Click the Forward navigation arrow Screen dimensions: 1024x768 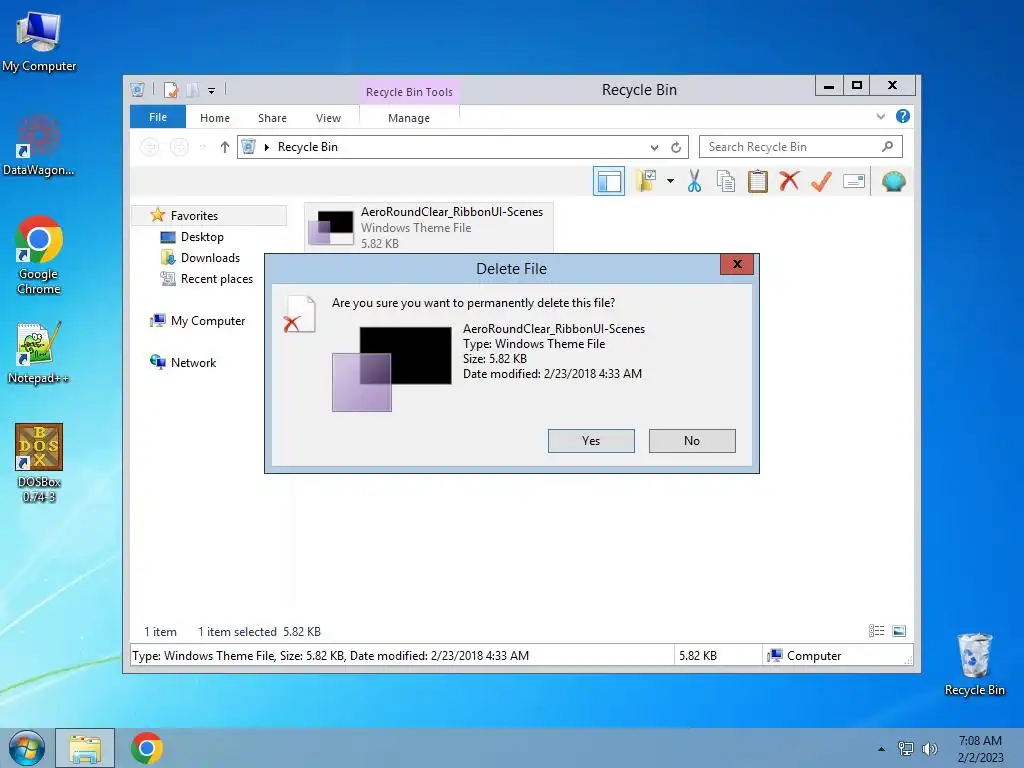coord(179,147)
